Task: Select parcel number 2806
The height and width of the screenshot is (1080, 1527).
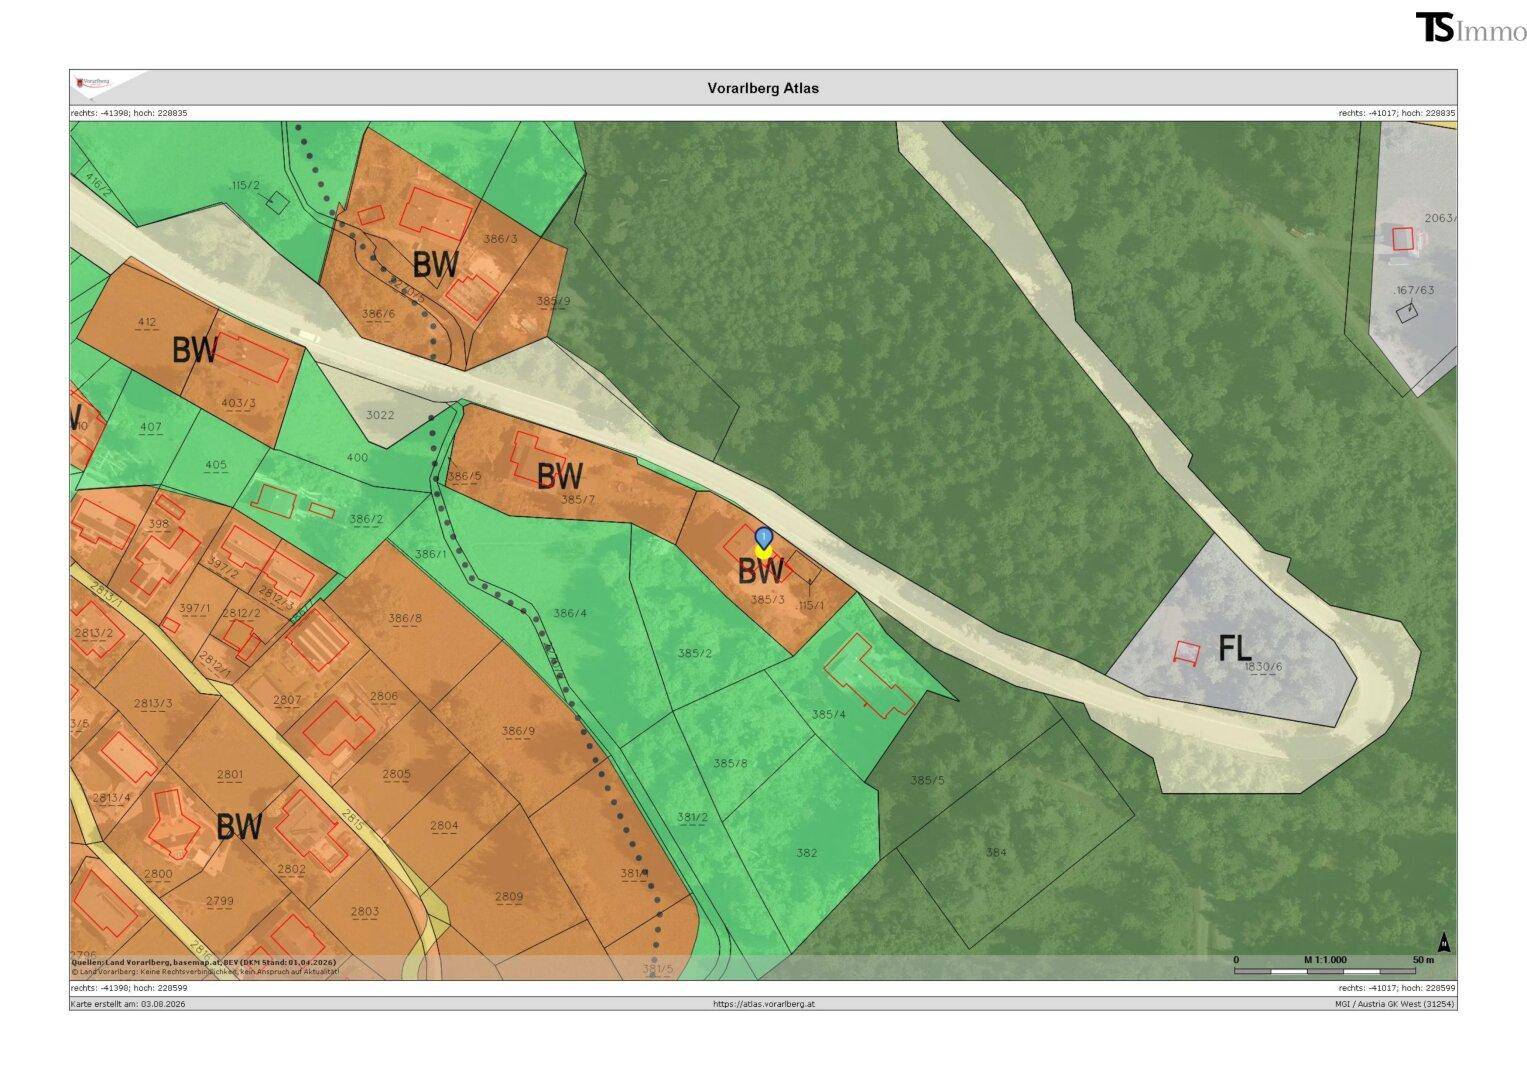Action: [x=384, y=696]
